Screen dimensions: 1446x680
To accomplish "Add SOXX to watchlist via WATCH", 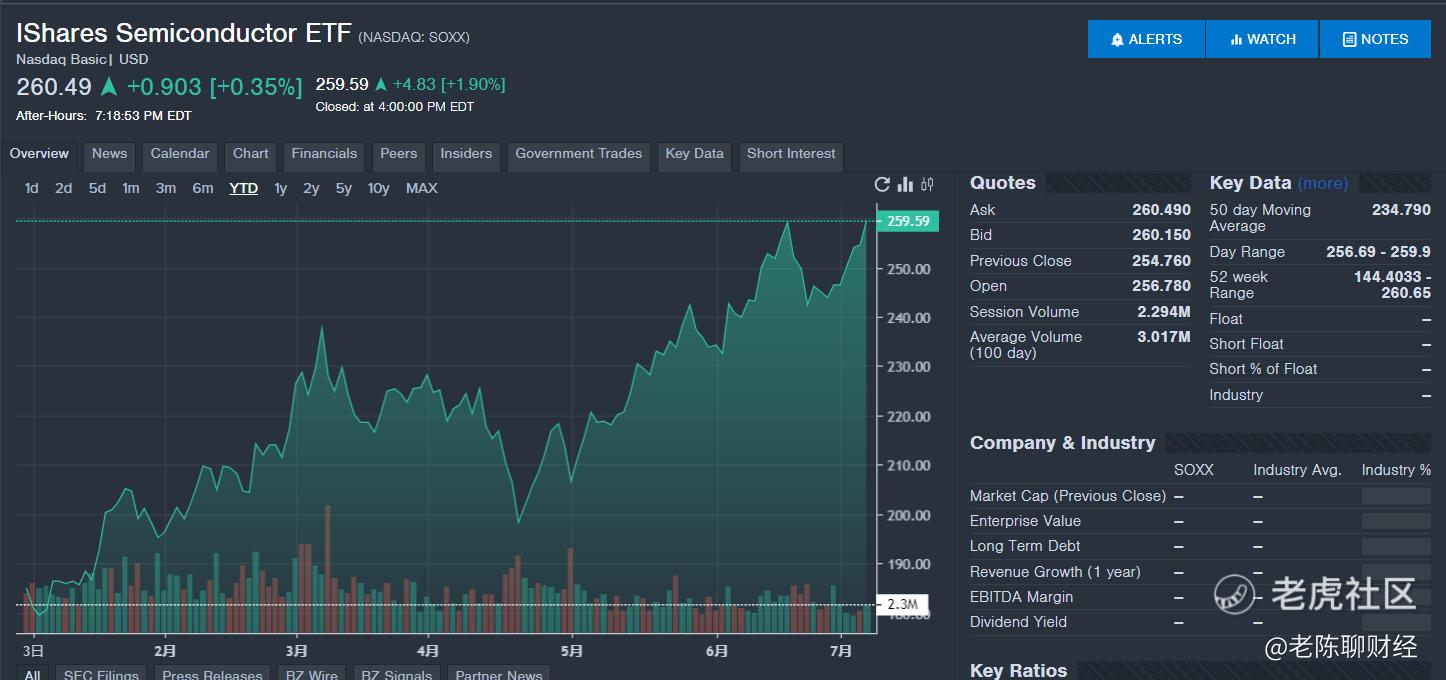I will click(x=1262, y=39).
